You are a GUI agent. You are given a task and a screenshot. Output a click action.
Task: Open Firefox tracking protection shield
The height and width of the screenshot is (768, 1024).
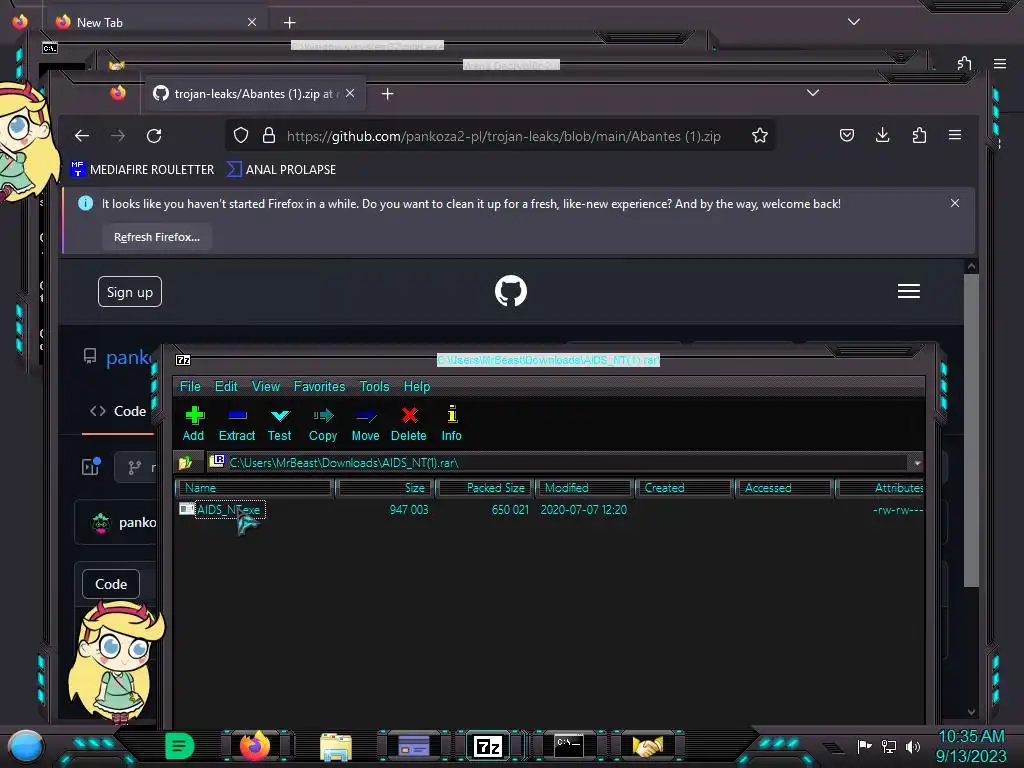[241, 136]
